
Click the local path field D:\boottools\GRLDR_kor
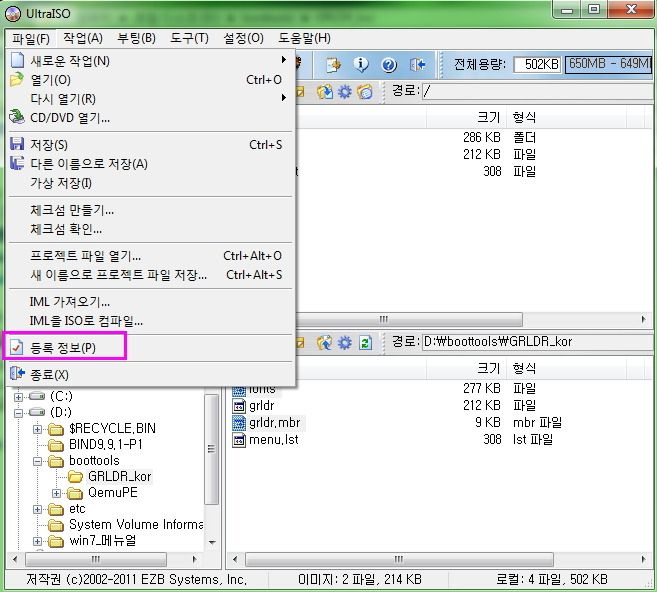537,342
